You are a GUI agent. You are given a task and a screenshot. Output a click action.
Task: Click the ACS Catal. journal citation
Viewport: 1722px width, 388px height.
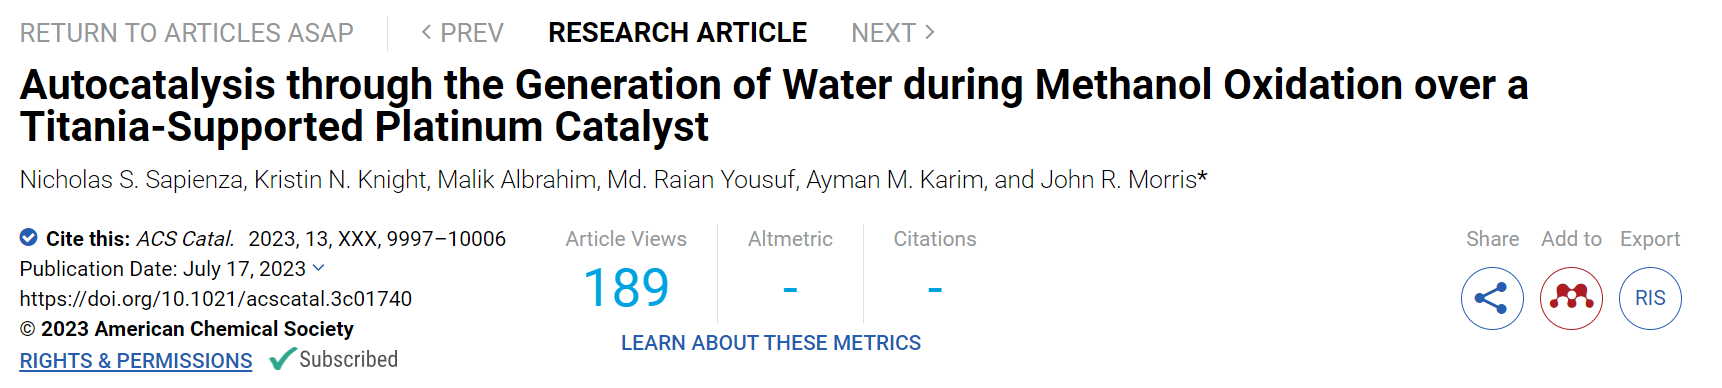pyautogui.click(x=185, y=239)
